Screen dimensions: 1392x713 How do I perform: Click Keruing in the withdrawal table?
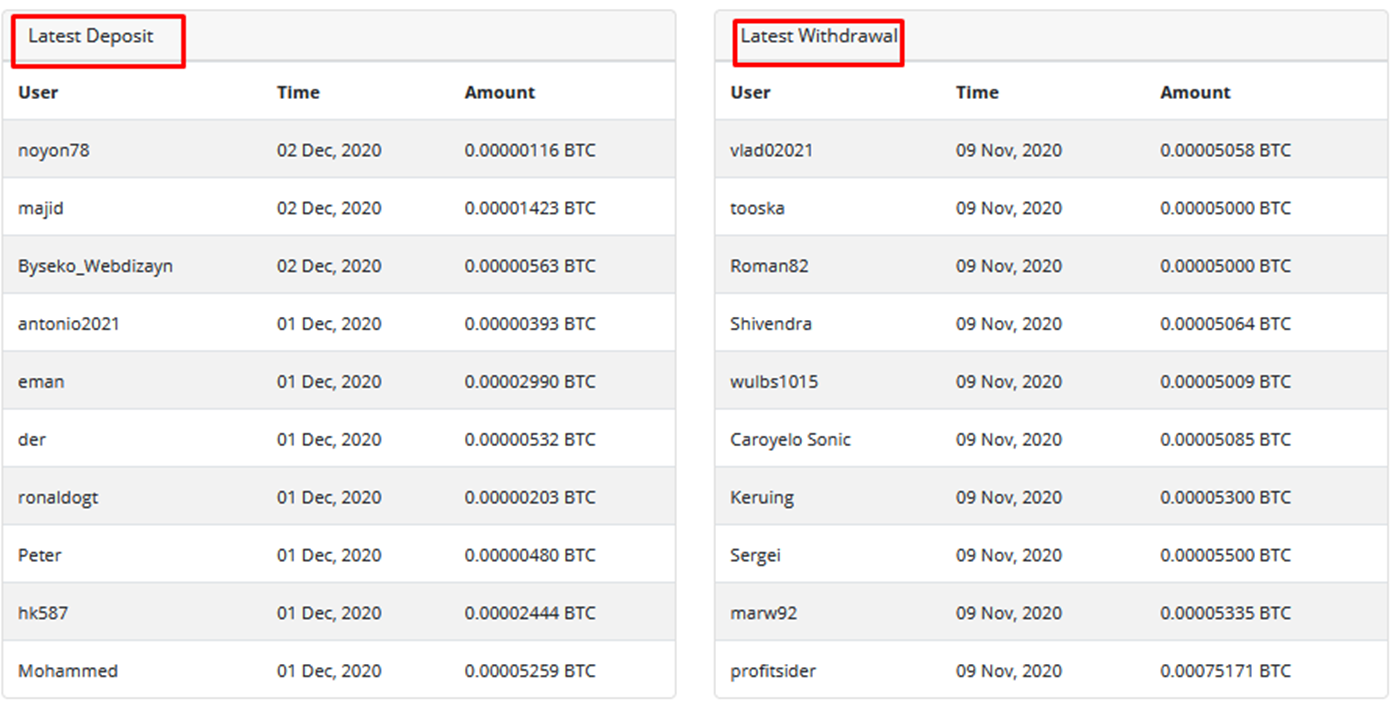coord(762,498)
